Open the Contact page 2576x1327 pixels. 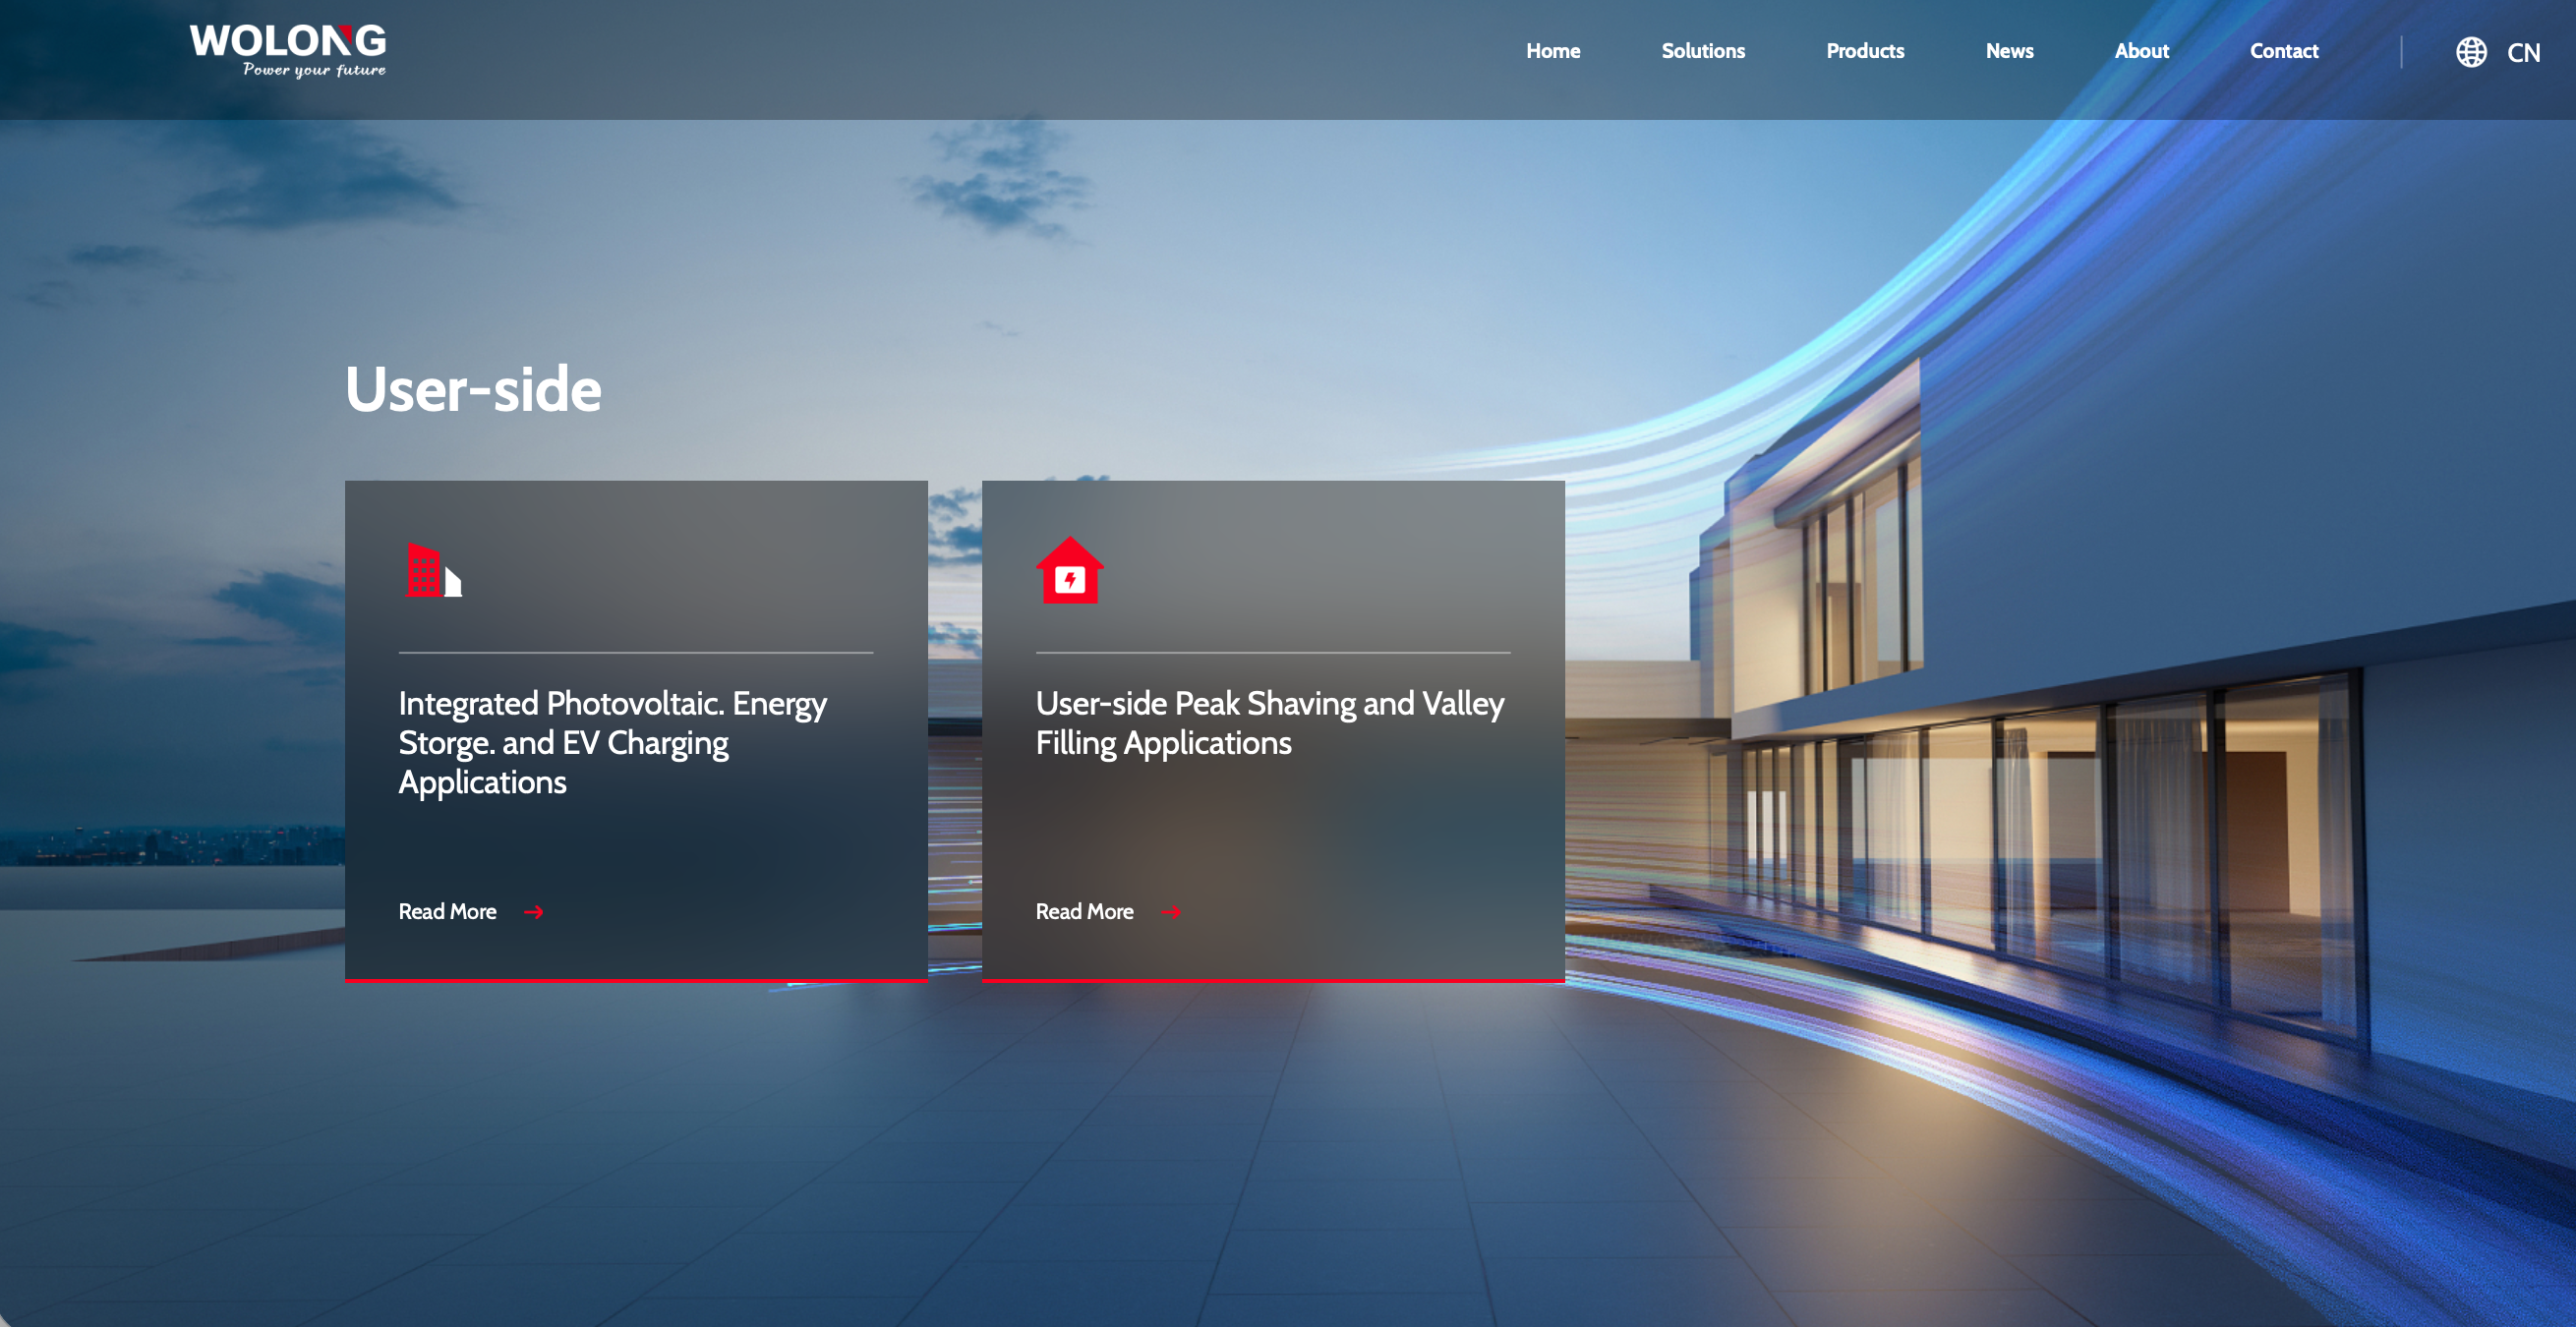[2284, 51]
